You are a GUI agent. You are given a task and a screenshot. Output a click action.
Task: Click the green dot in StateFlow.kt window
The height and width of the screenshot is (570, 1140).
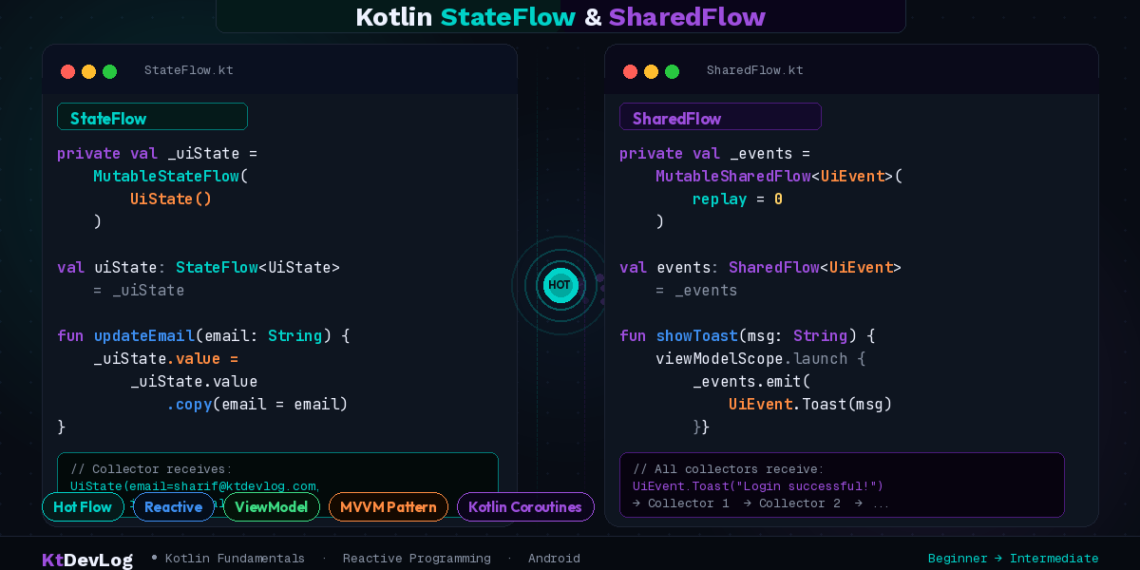click(110, 71)
